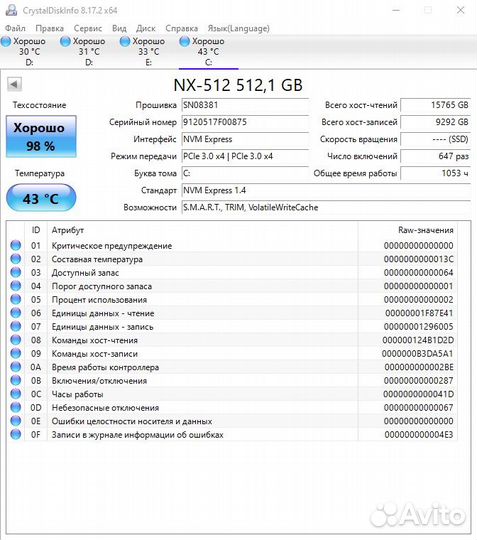The height and width of the screenshot is (540, 477).
Task: Open the Вид menu
Action: coord(119,28)
